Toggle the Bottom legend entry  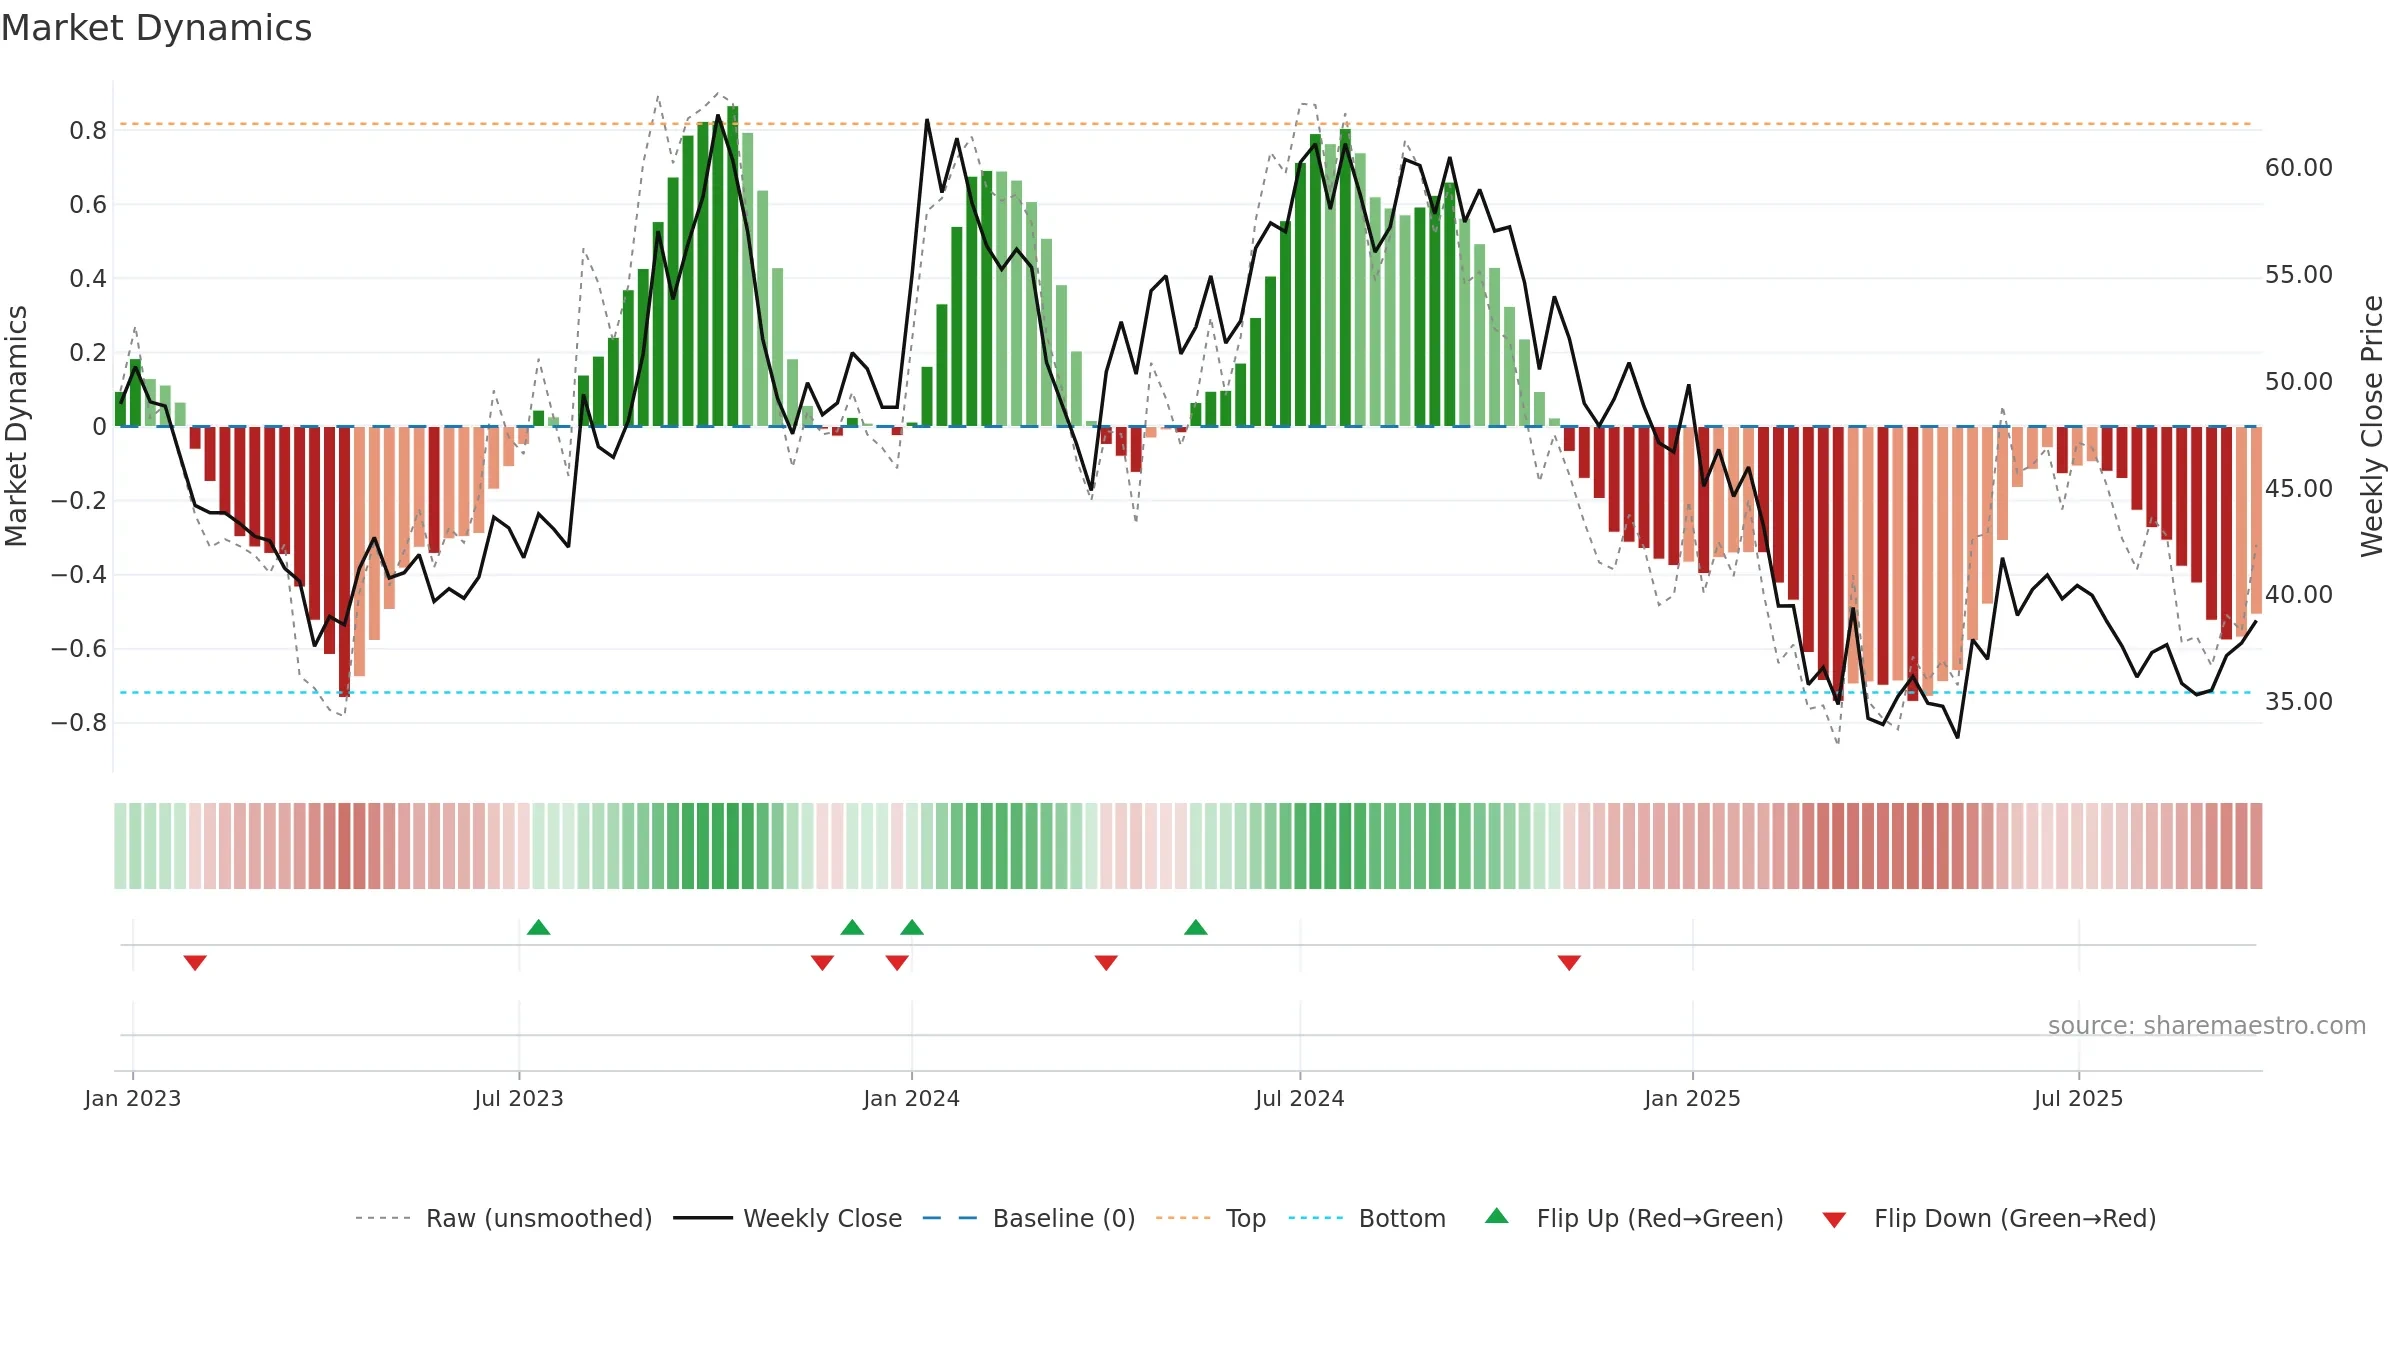tap(1367, 1218)
